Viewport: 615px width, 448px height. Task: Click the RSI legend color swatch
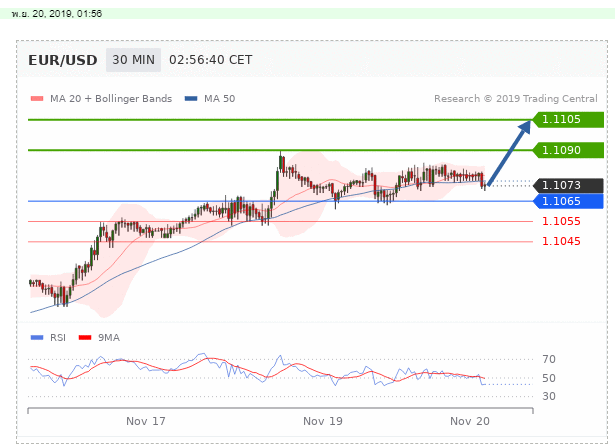(37, 337)
